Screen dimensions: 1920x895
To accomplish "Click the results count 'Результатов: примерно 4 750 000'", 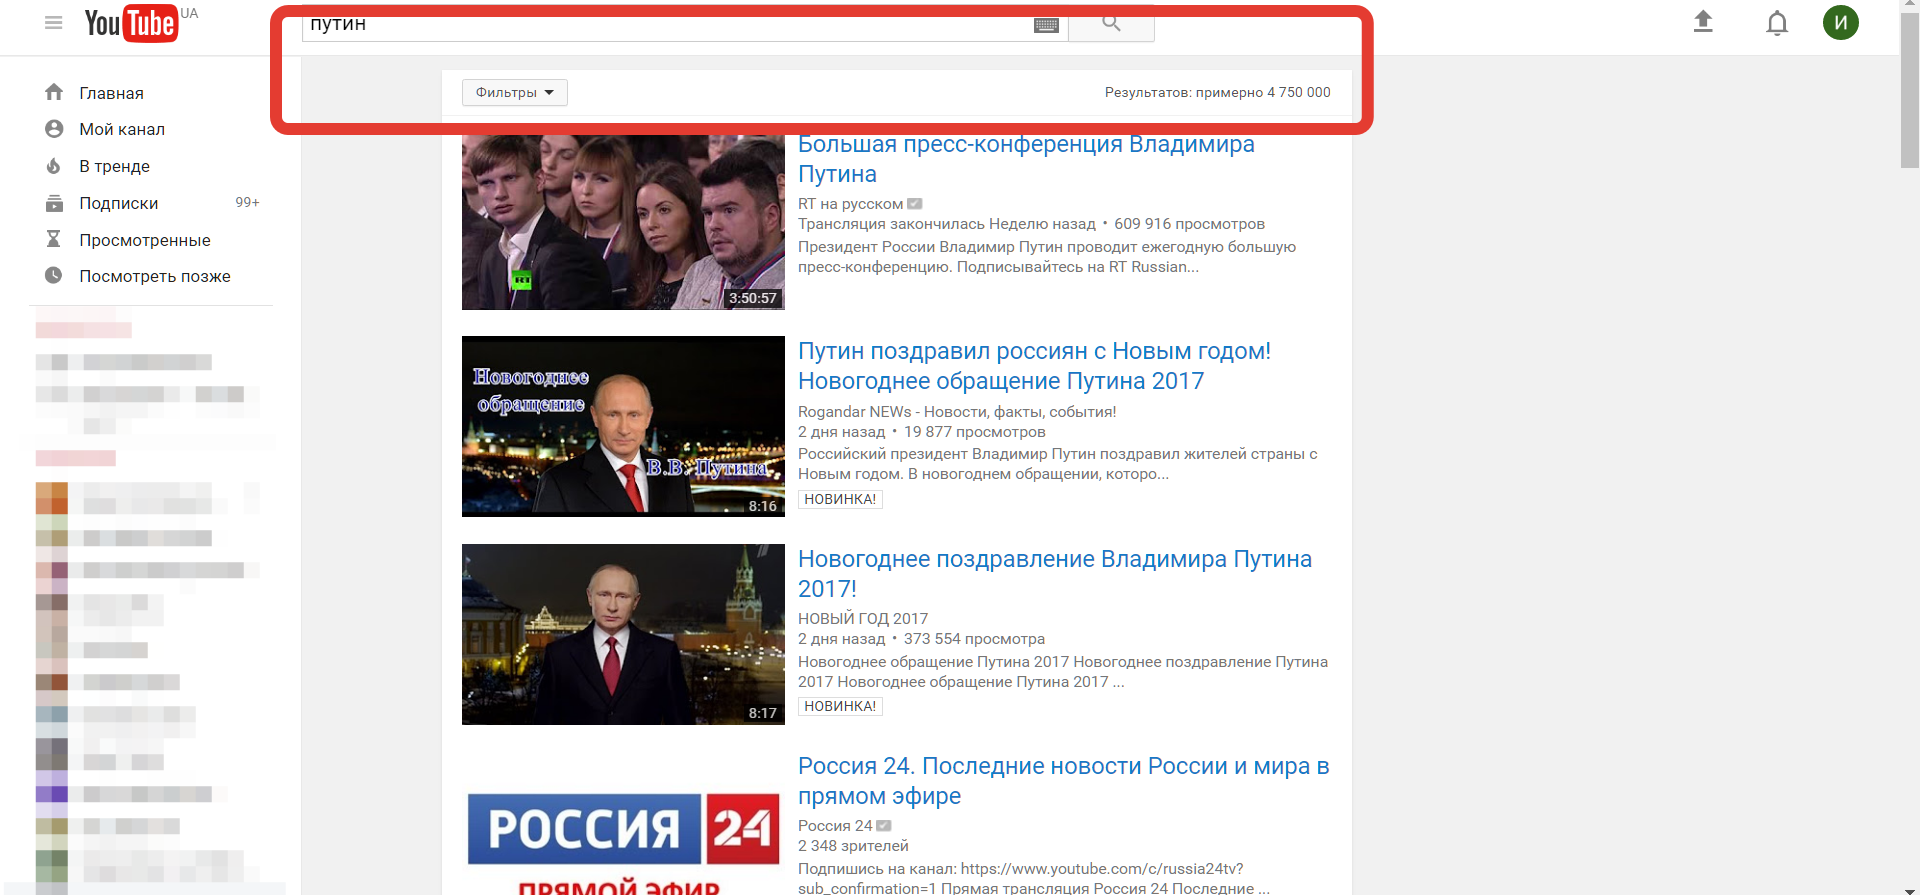I will [1217, 93].
